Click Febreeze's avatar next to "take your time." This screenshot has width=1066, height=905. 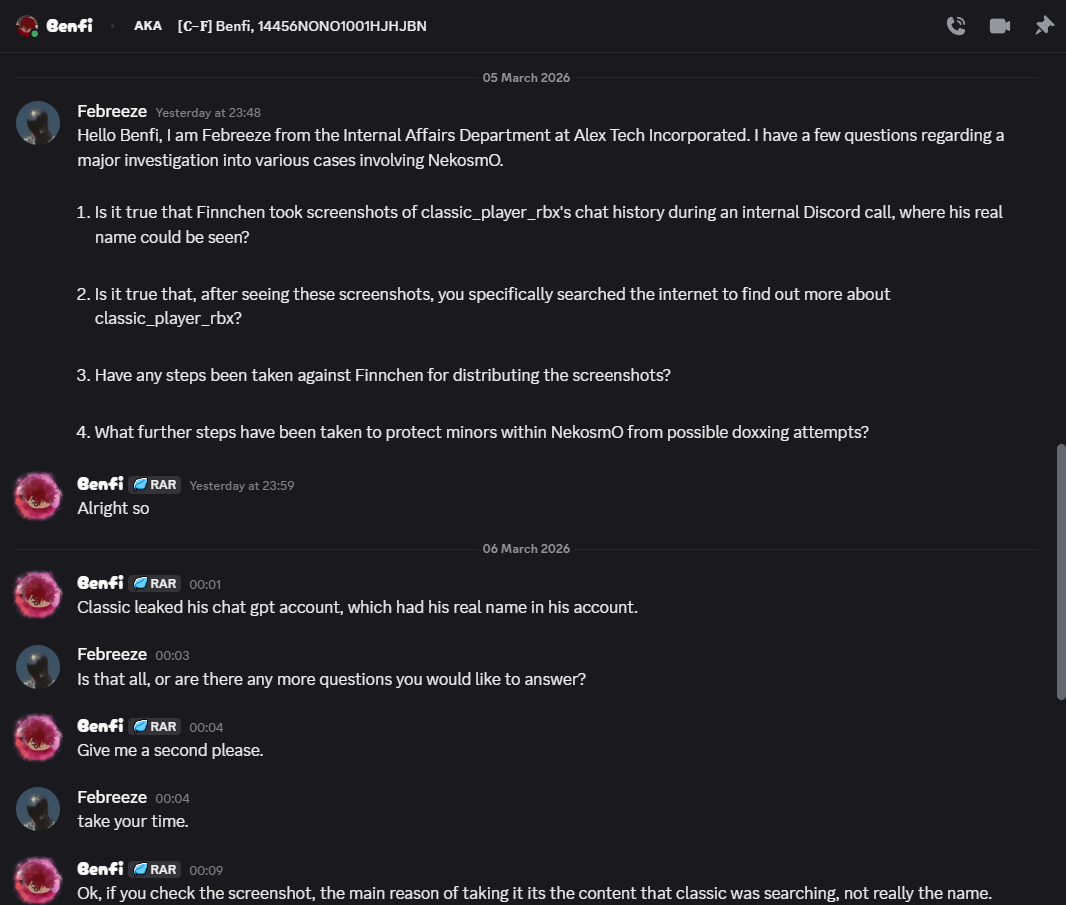pyautogui.click(x=38, y=809)
